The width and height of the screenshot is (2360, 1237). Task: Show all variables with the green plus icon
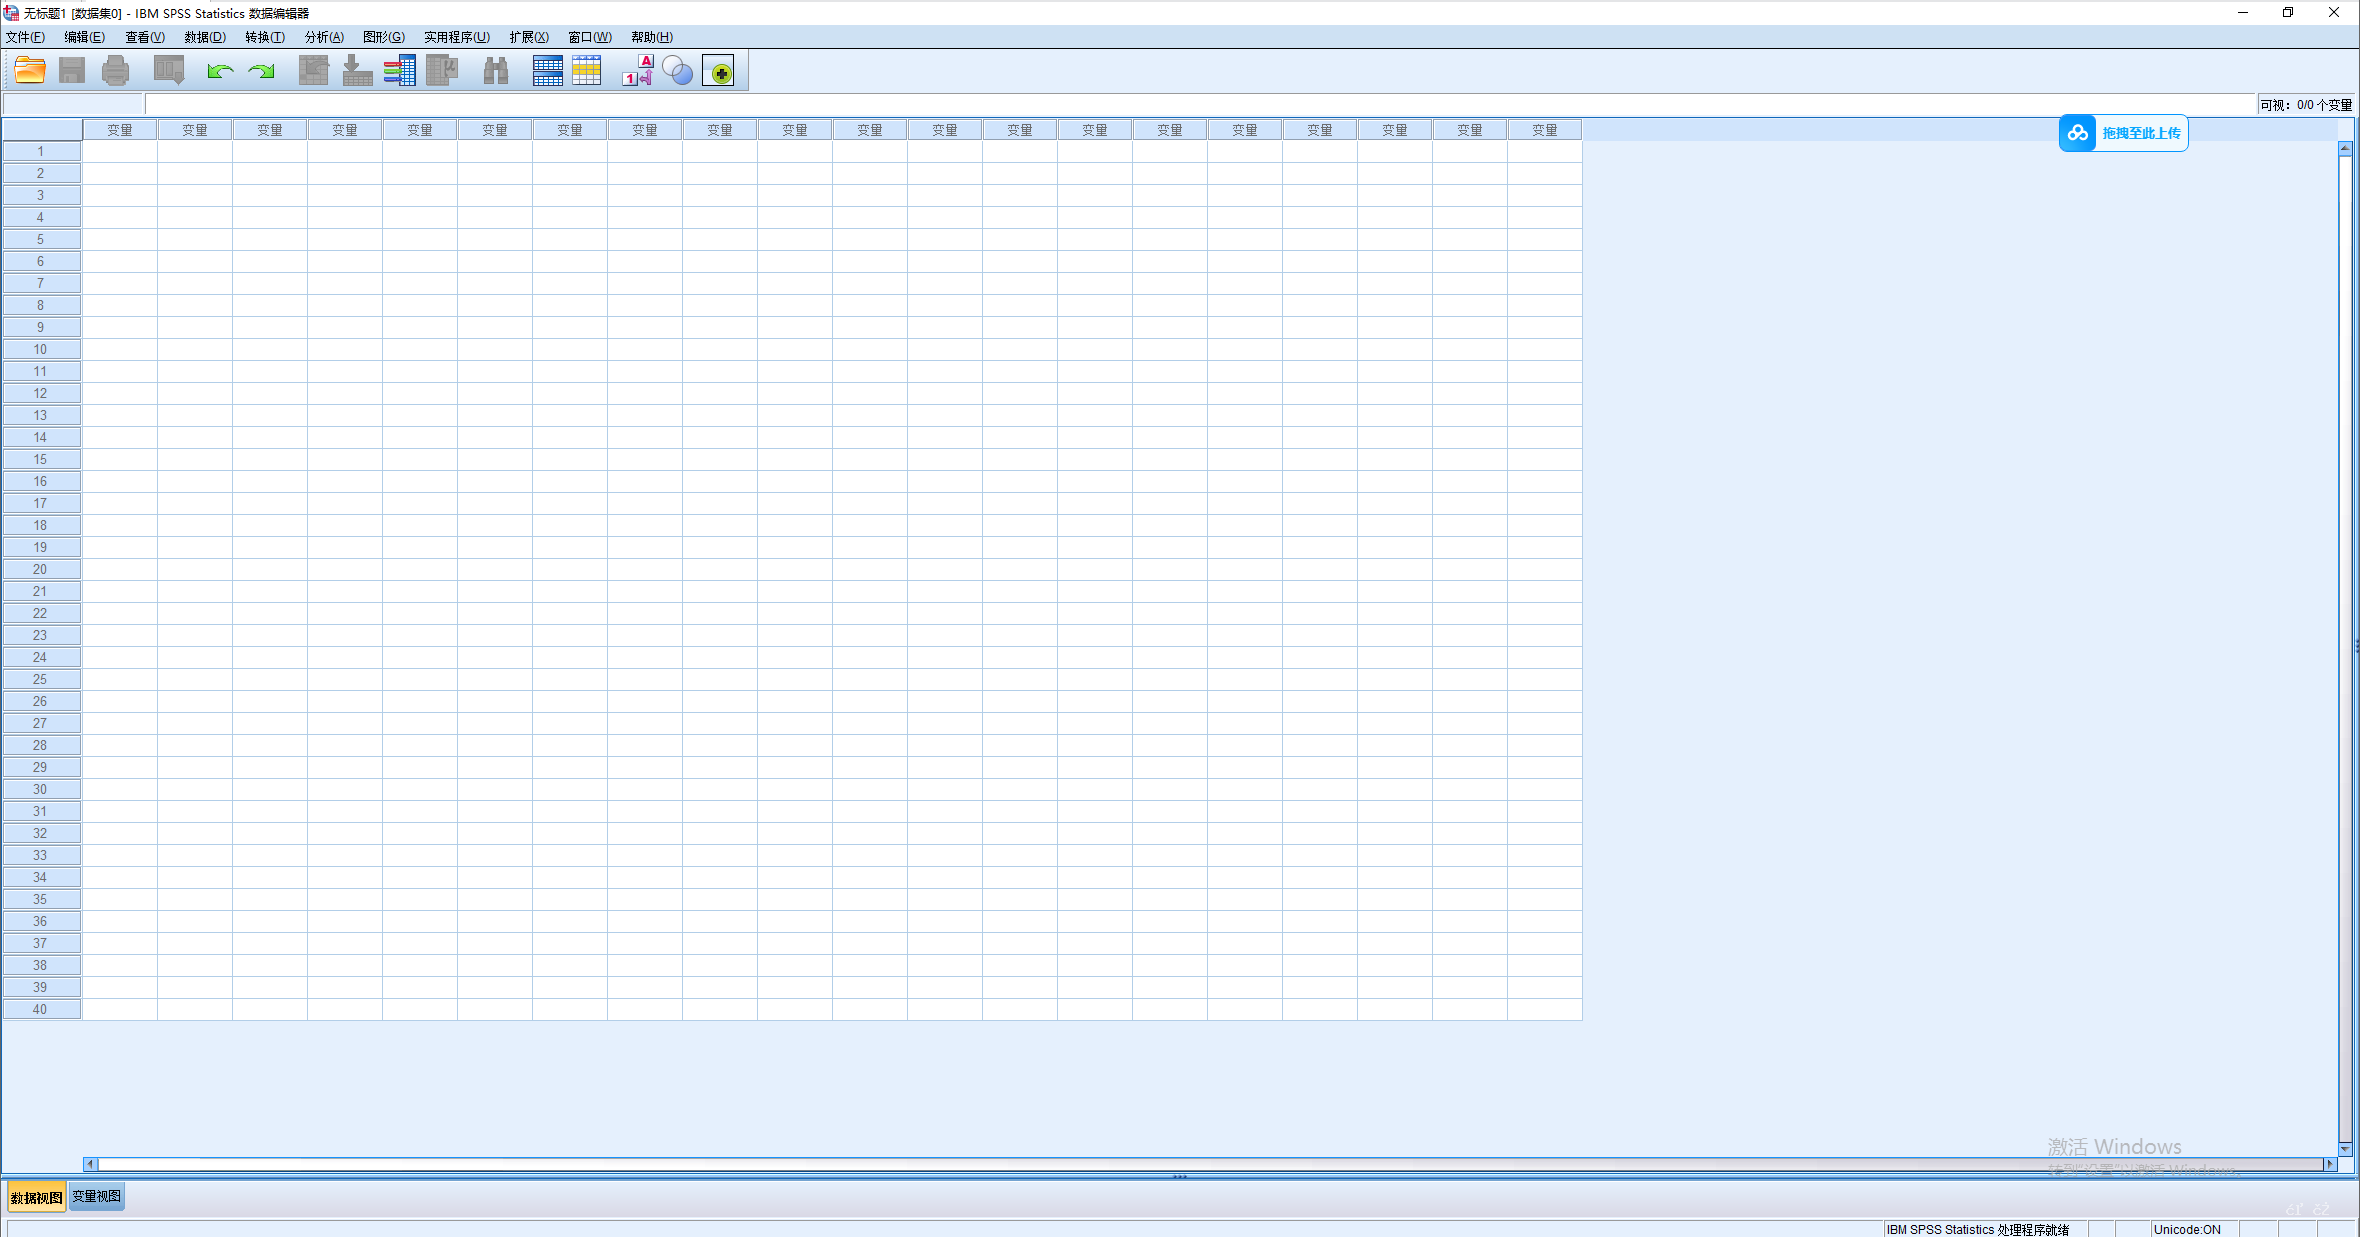tap(719, 70)
